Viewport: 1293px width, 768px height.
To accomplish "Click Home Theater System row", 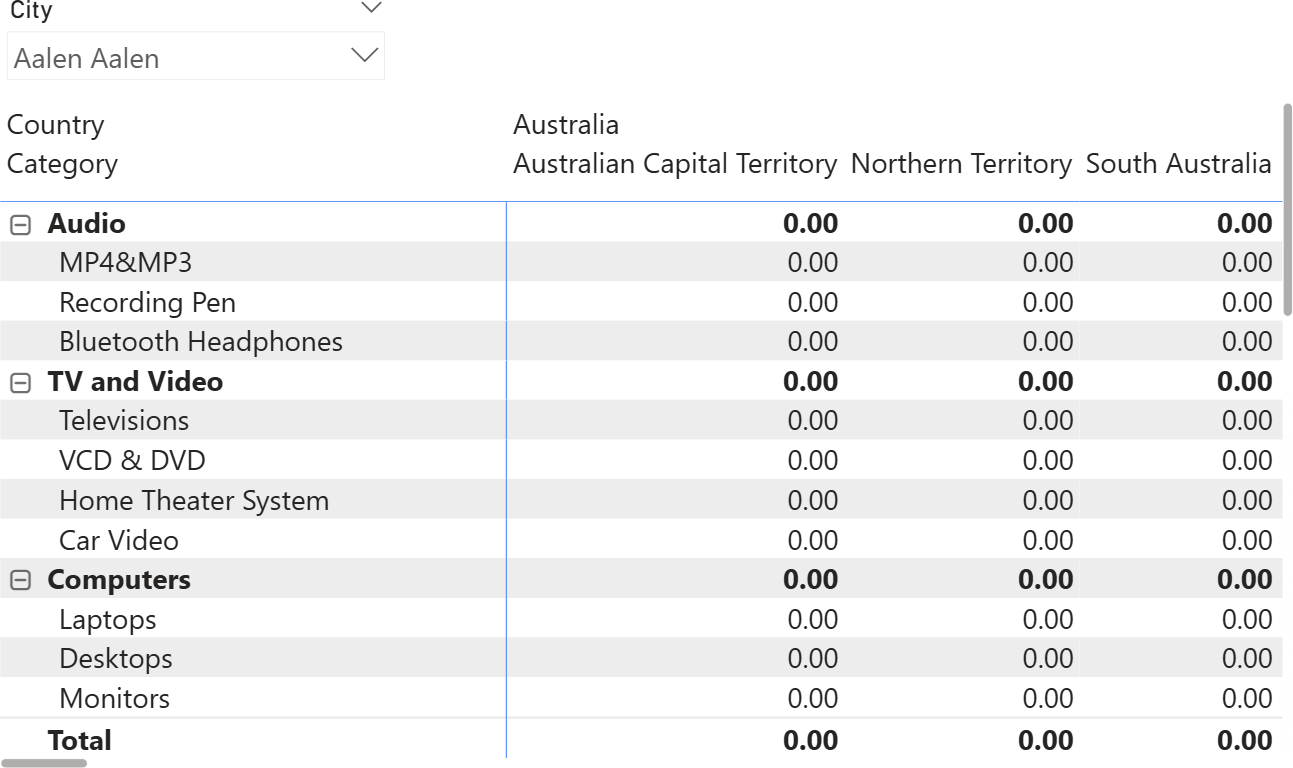I will click(194, 501).
